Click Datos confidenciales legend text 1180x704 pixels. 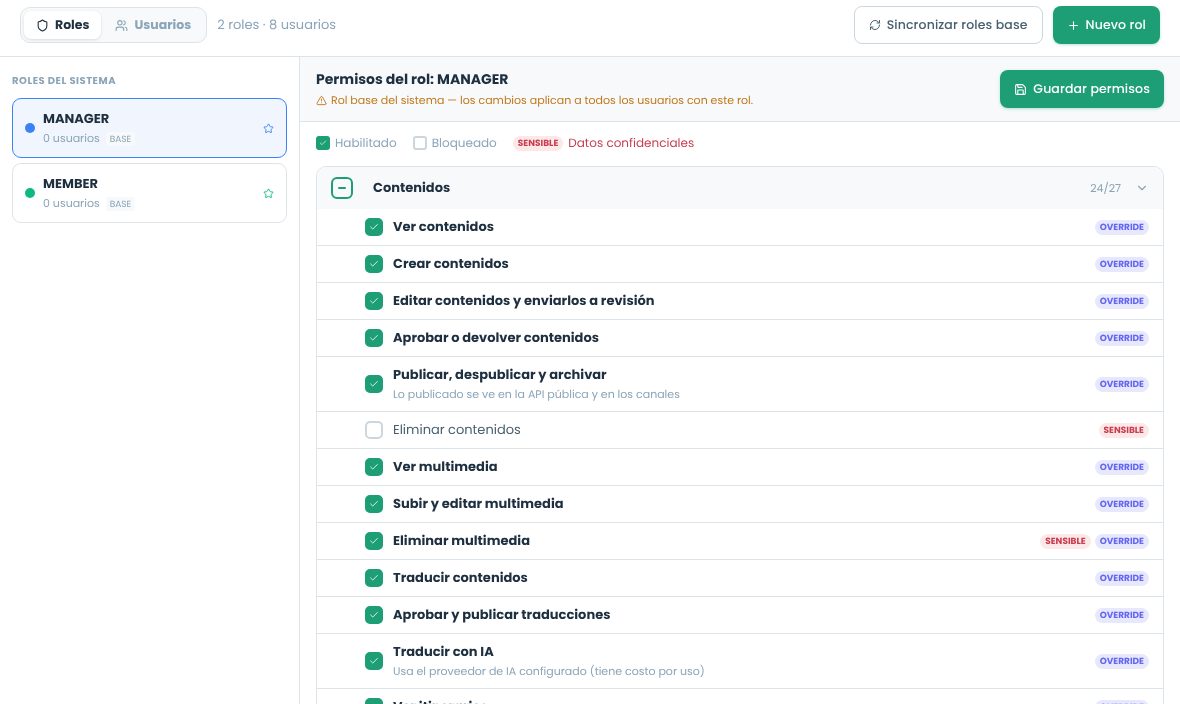(x=631, y=143)
